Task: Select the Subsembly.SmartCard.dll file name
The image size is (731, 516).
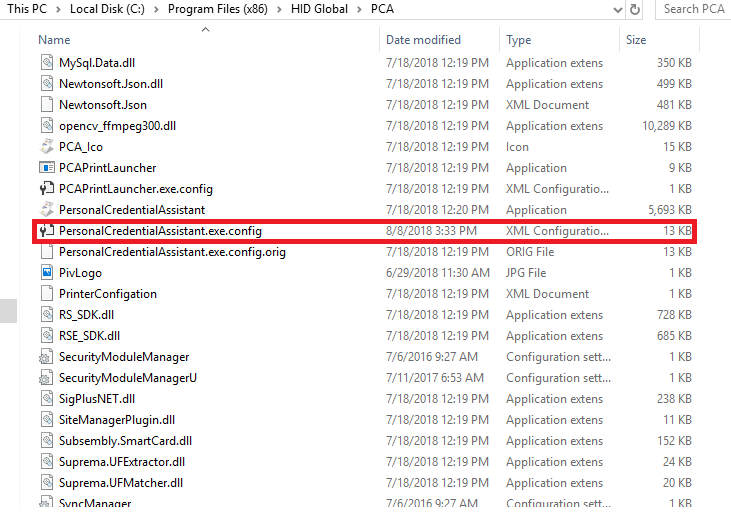Action: 125,440
